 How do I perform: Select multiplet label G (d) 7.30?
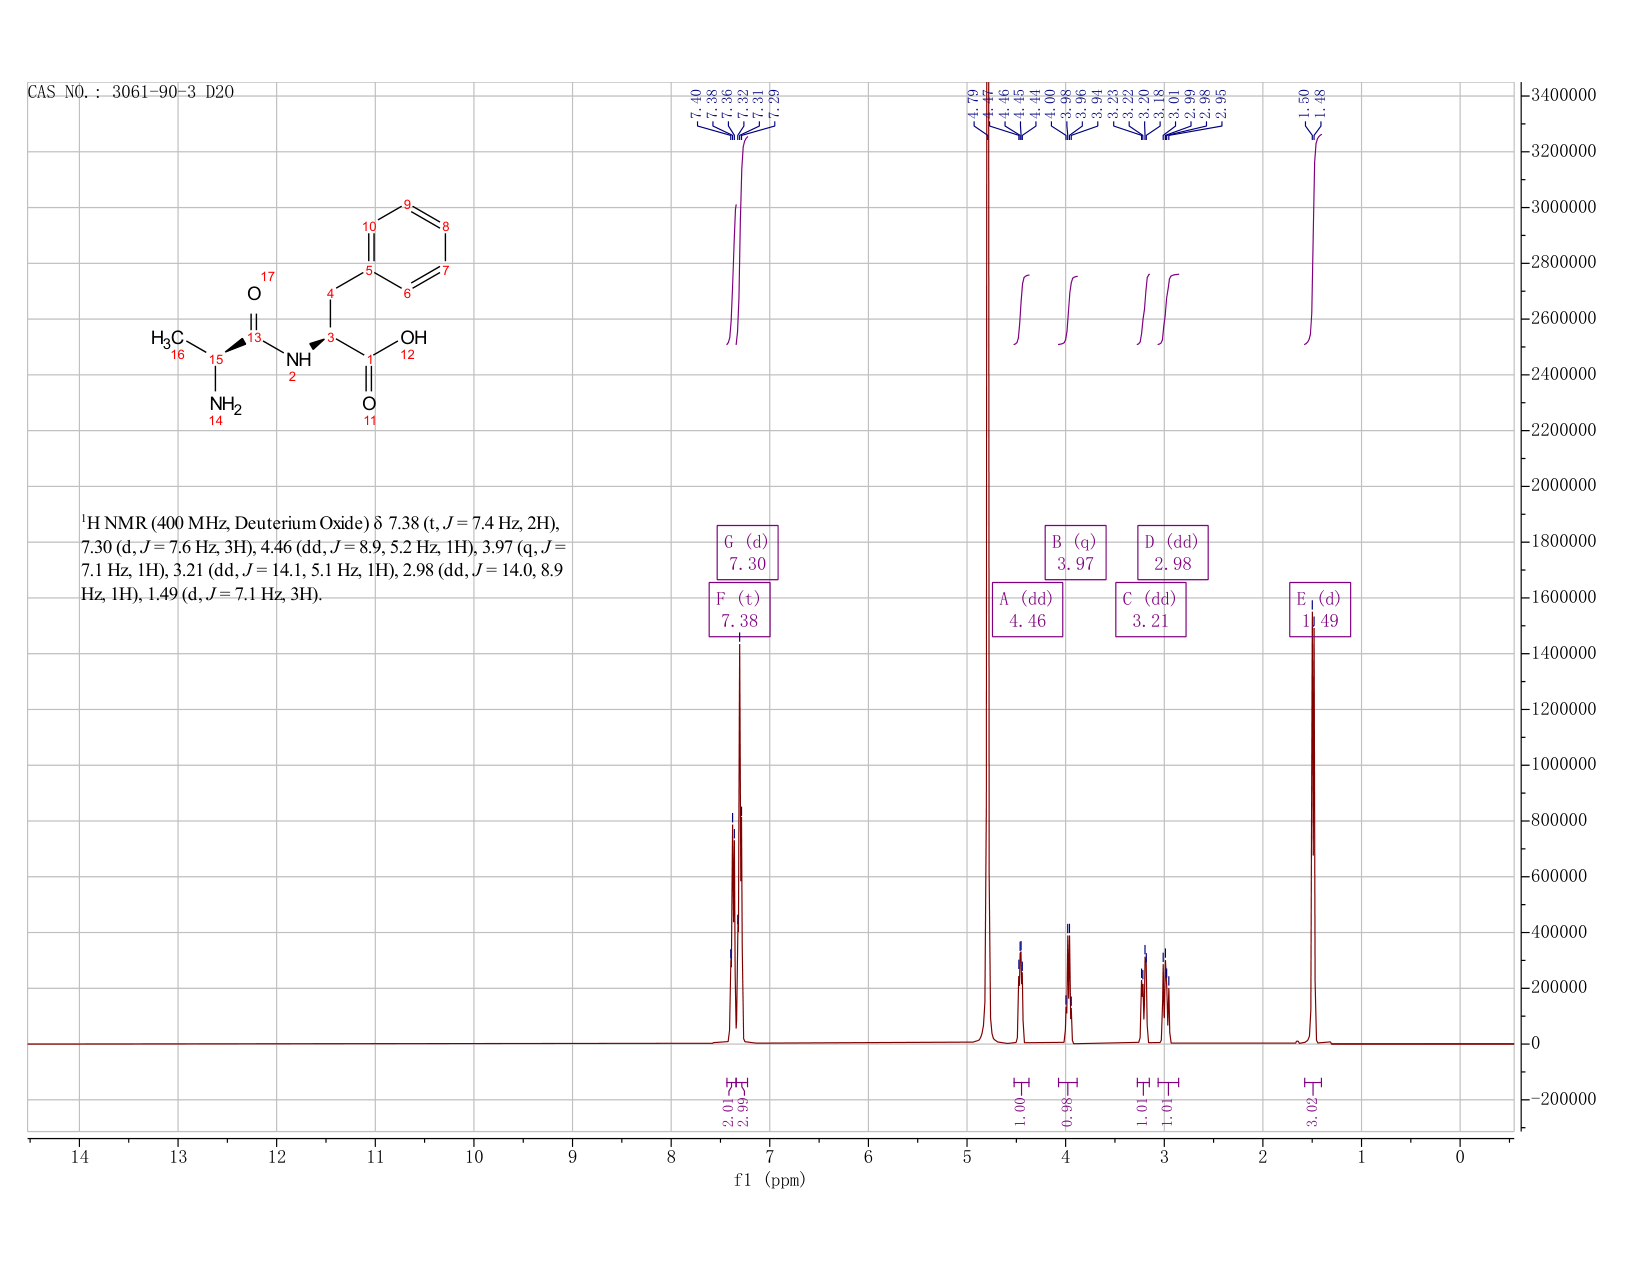click(747, 552)
